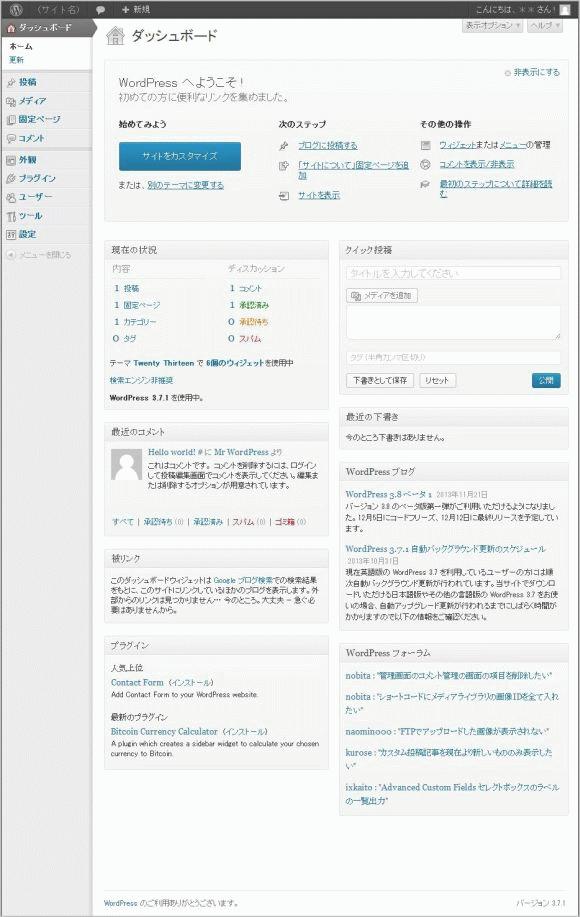This screenshot has height=917, width=580.
Task: Click the blue 公開 button
Action: [546, 380]
